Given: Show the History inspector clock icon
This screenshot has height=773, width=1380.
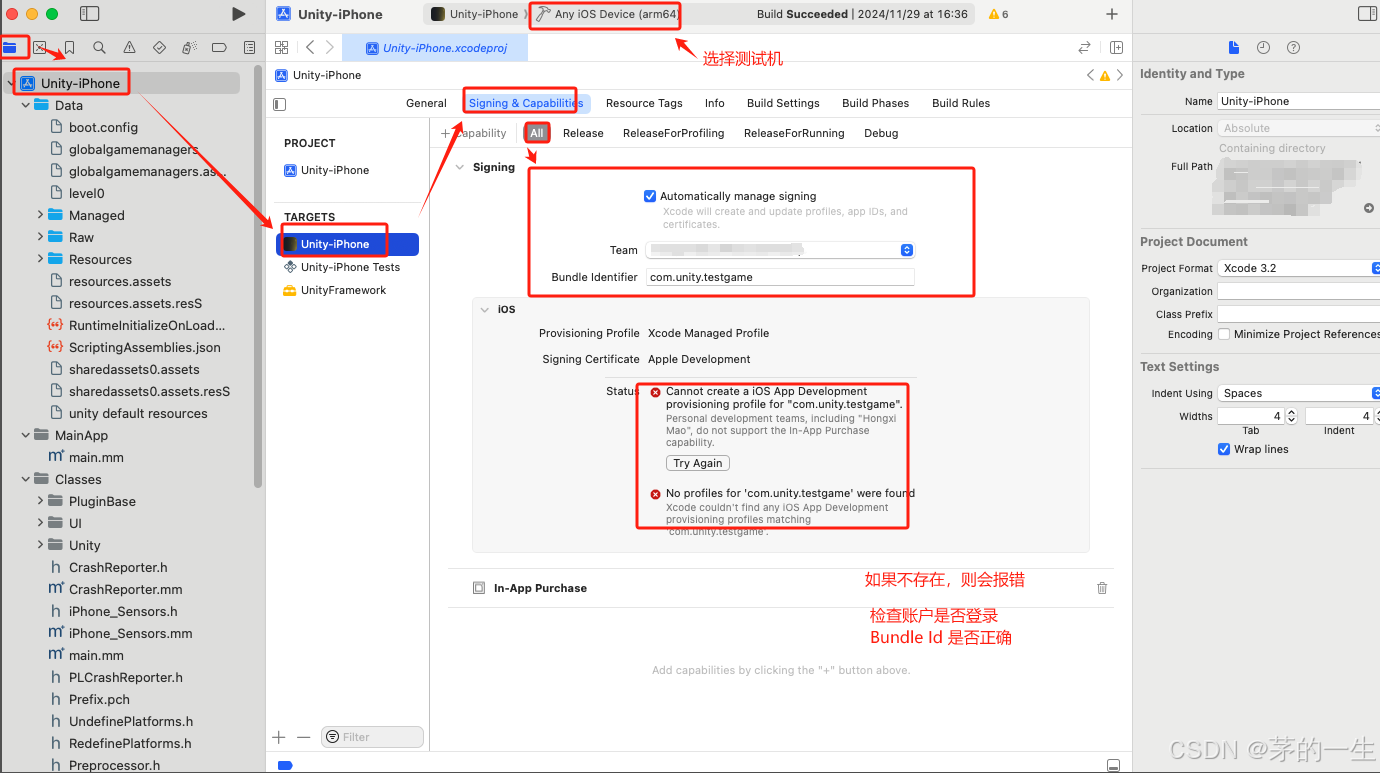Looking at the screenshot, I should (x=1263, y=47).
